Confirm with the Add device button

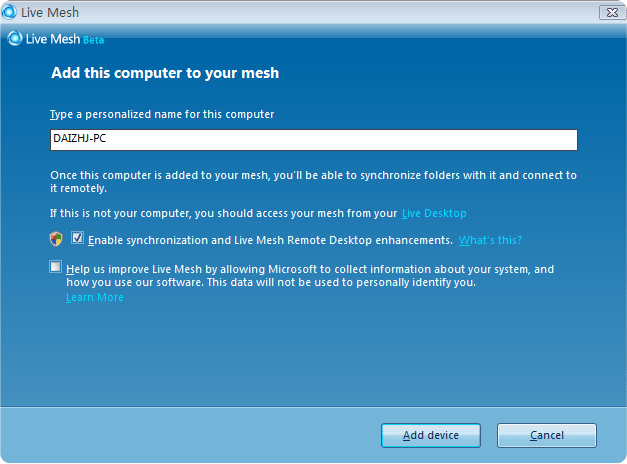point(431,435)
